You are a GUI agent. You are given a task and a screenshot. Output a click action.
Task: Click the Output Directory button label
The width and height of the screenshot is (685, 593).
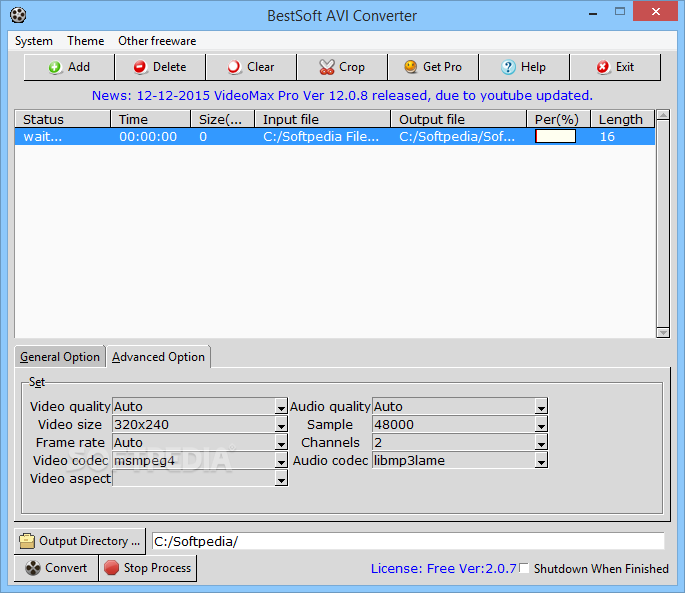[x=90, y=541]
